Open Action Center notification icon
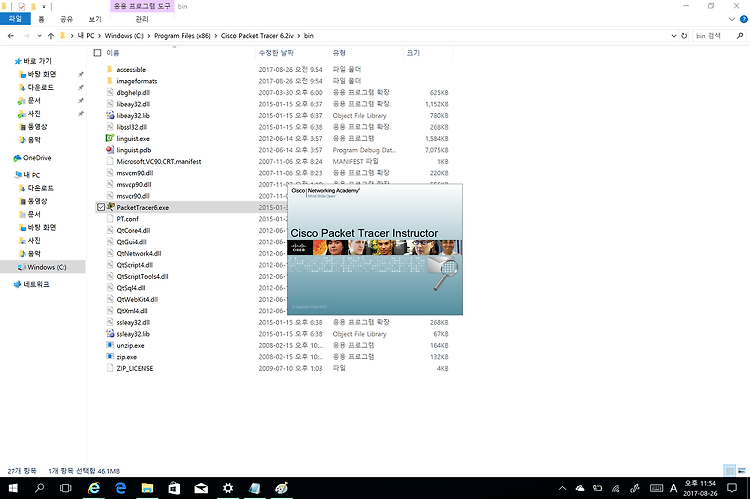Image resolution: width=750 pixels, height=499 pixels. point(732,488)
